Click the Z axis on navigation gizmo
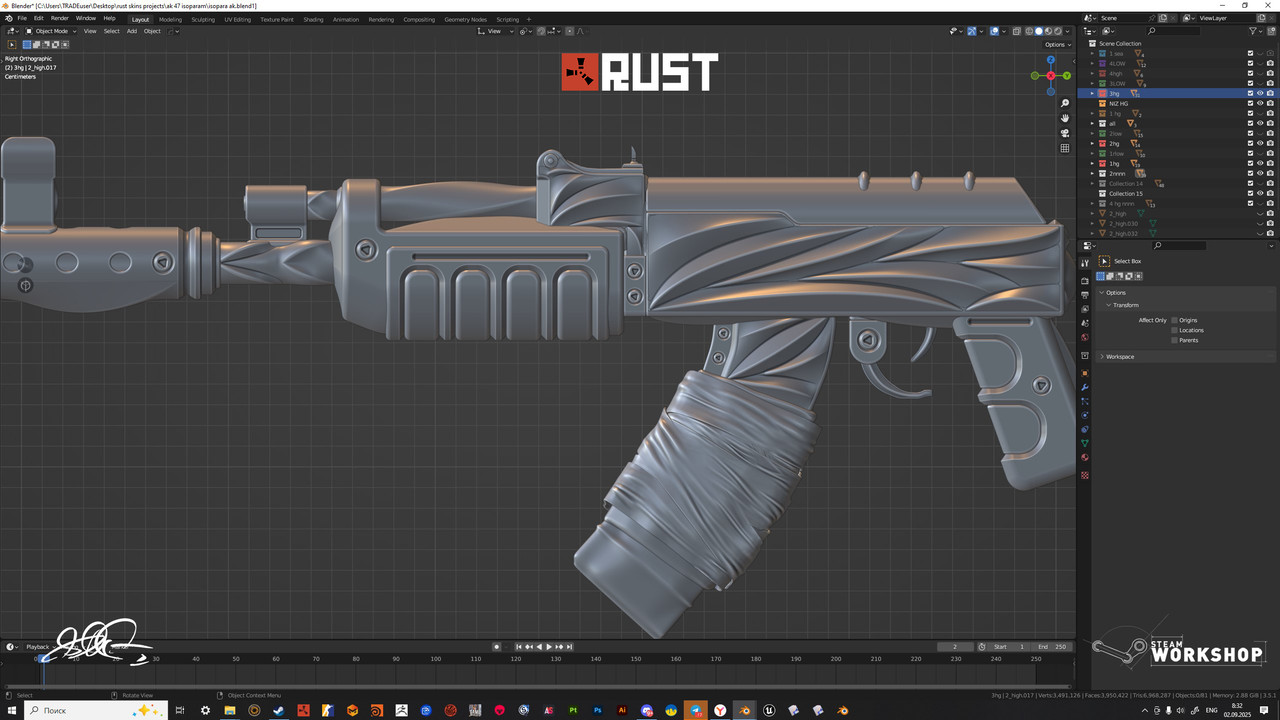1280x720 pixels. click(1051, 60)
